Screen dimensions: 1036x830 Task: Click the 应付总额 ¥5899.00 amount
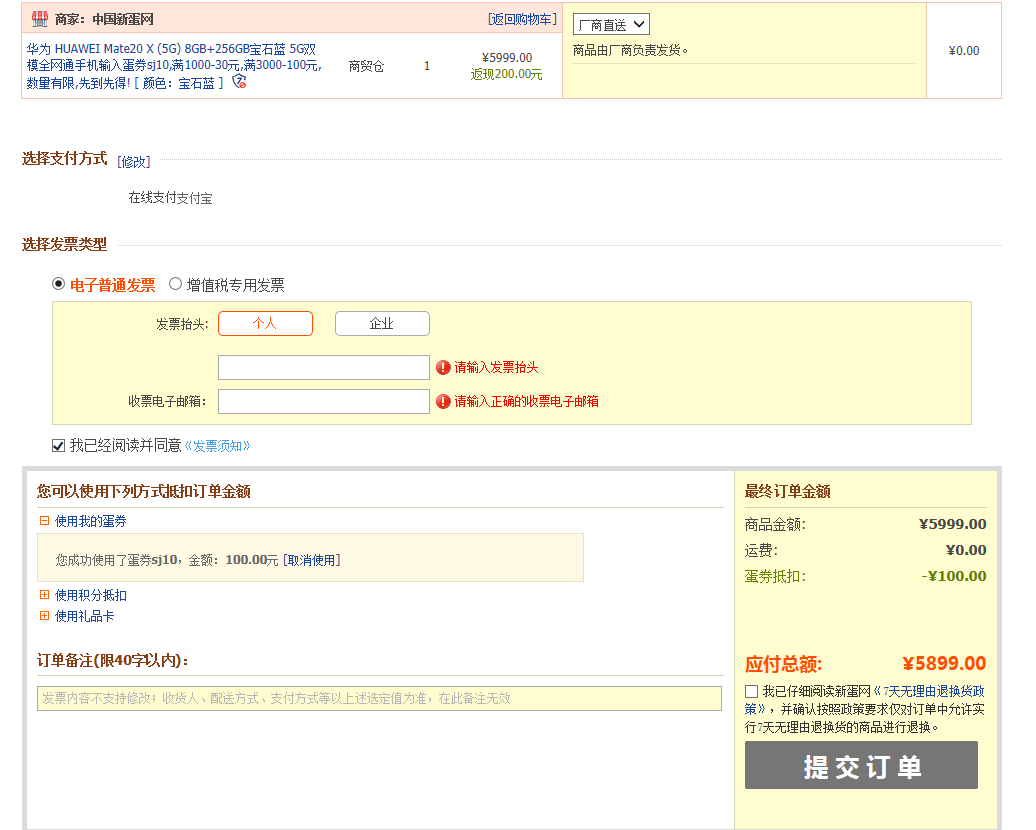pos(944,663)
